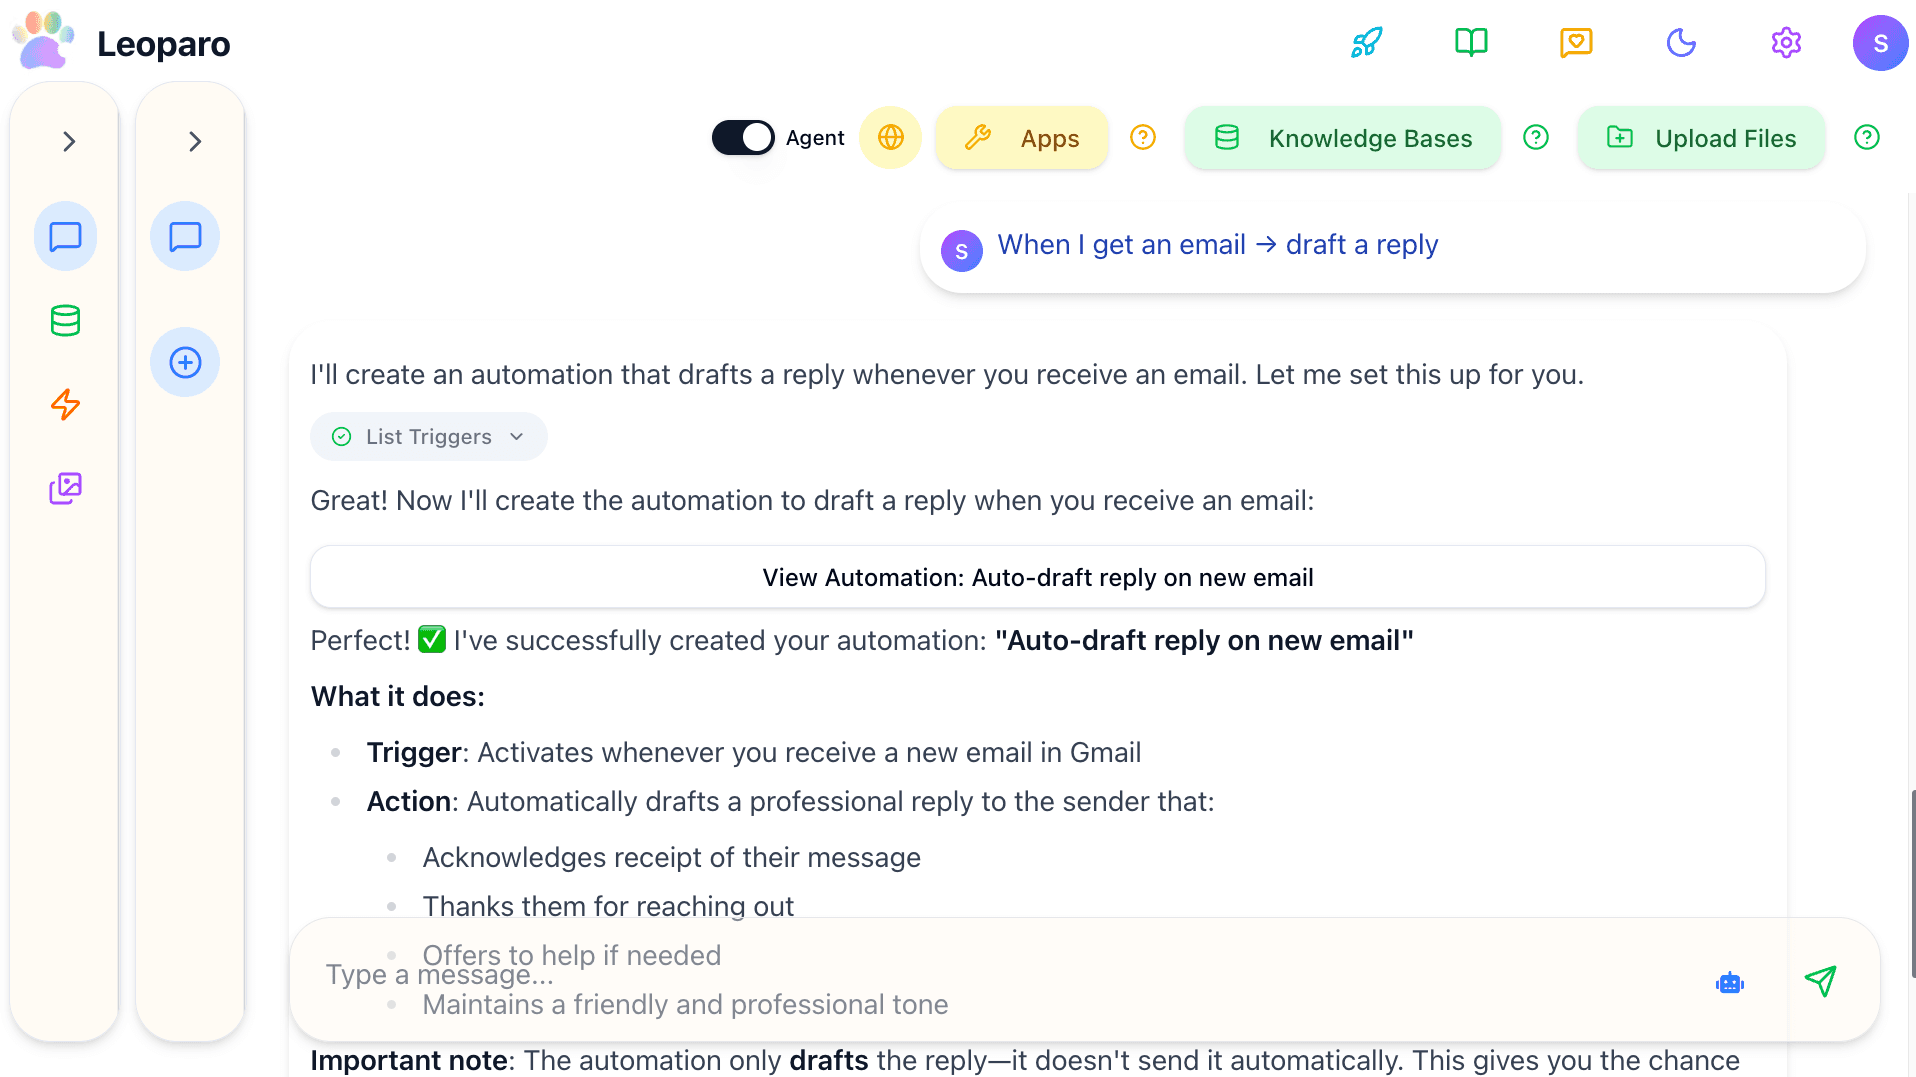Toggle the Agent switch off
This screenshot has width=1916, height=1077.
click(742, 137)
